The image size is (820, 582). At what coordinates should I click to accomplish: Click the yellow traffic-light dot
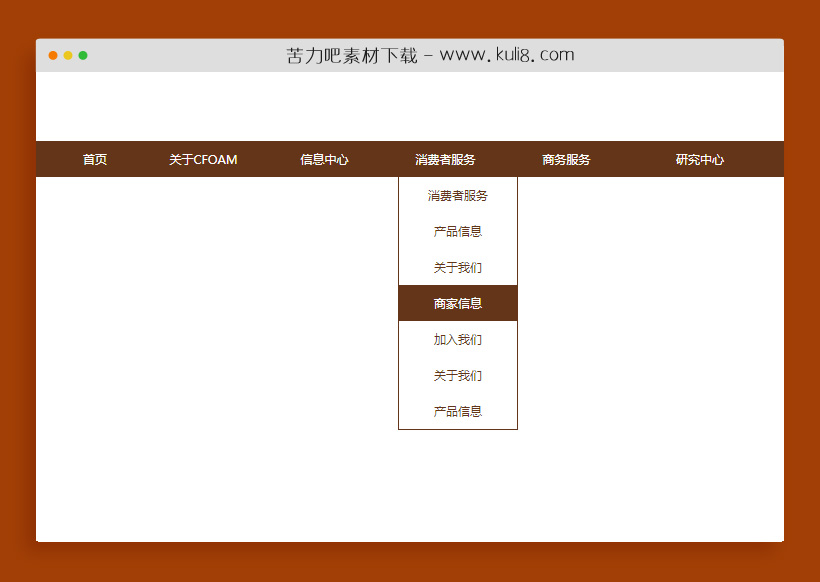pyautogui.click(x=68, y=56)
